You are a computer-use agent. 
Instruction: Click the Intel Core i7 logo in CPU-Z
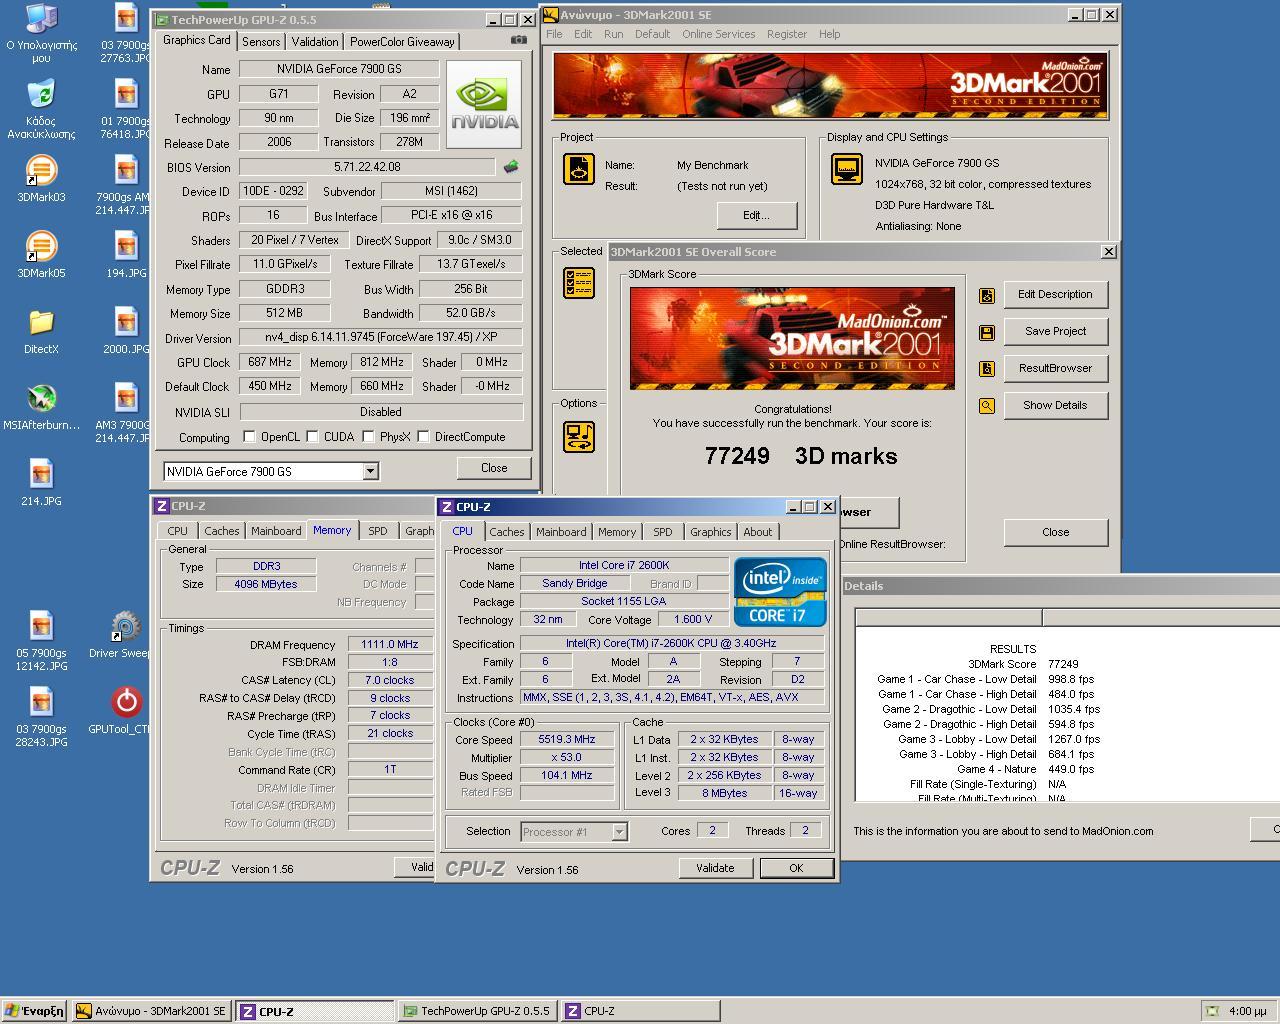click(x=780, y=592)
